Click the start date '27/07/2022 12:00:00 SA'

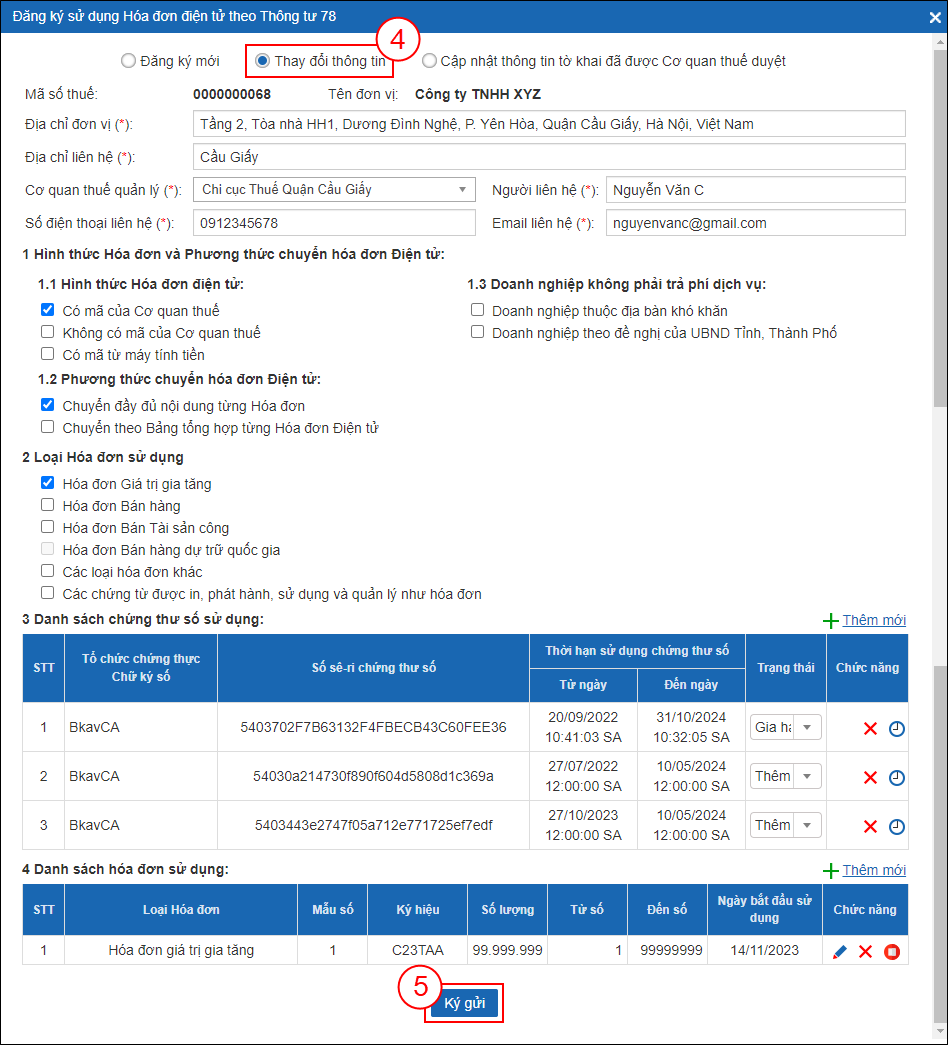[x=583, y=776]
